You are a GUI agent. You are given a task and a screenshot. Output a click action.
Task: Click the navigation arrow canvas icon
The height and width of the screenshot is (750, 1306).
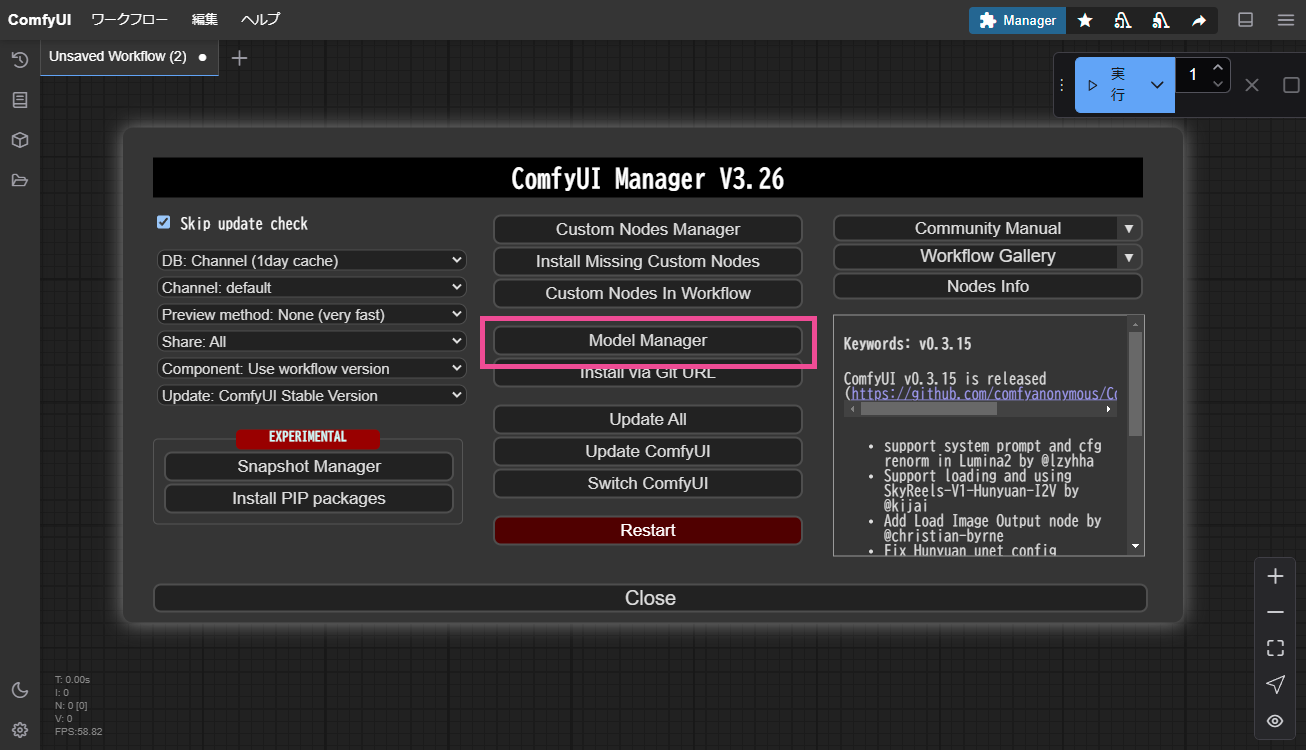pyautogui.click(x=1275, y=684)
